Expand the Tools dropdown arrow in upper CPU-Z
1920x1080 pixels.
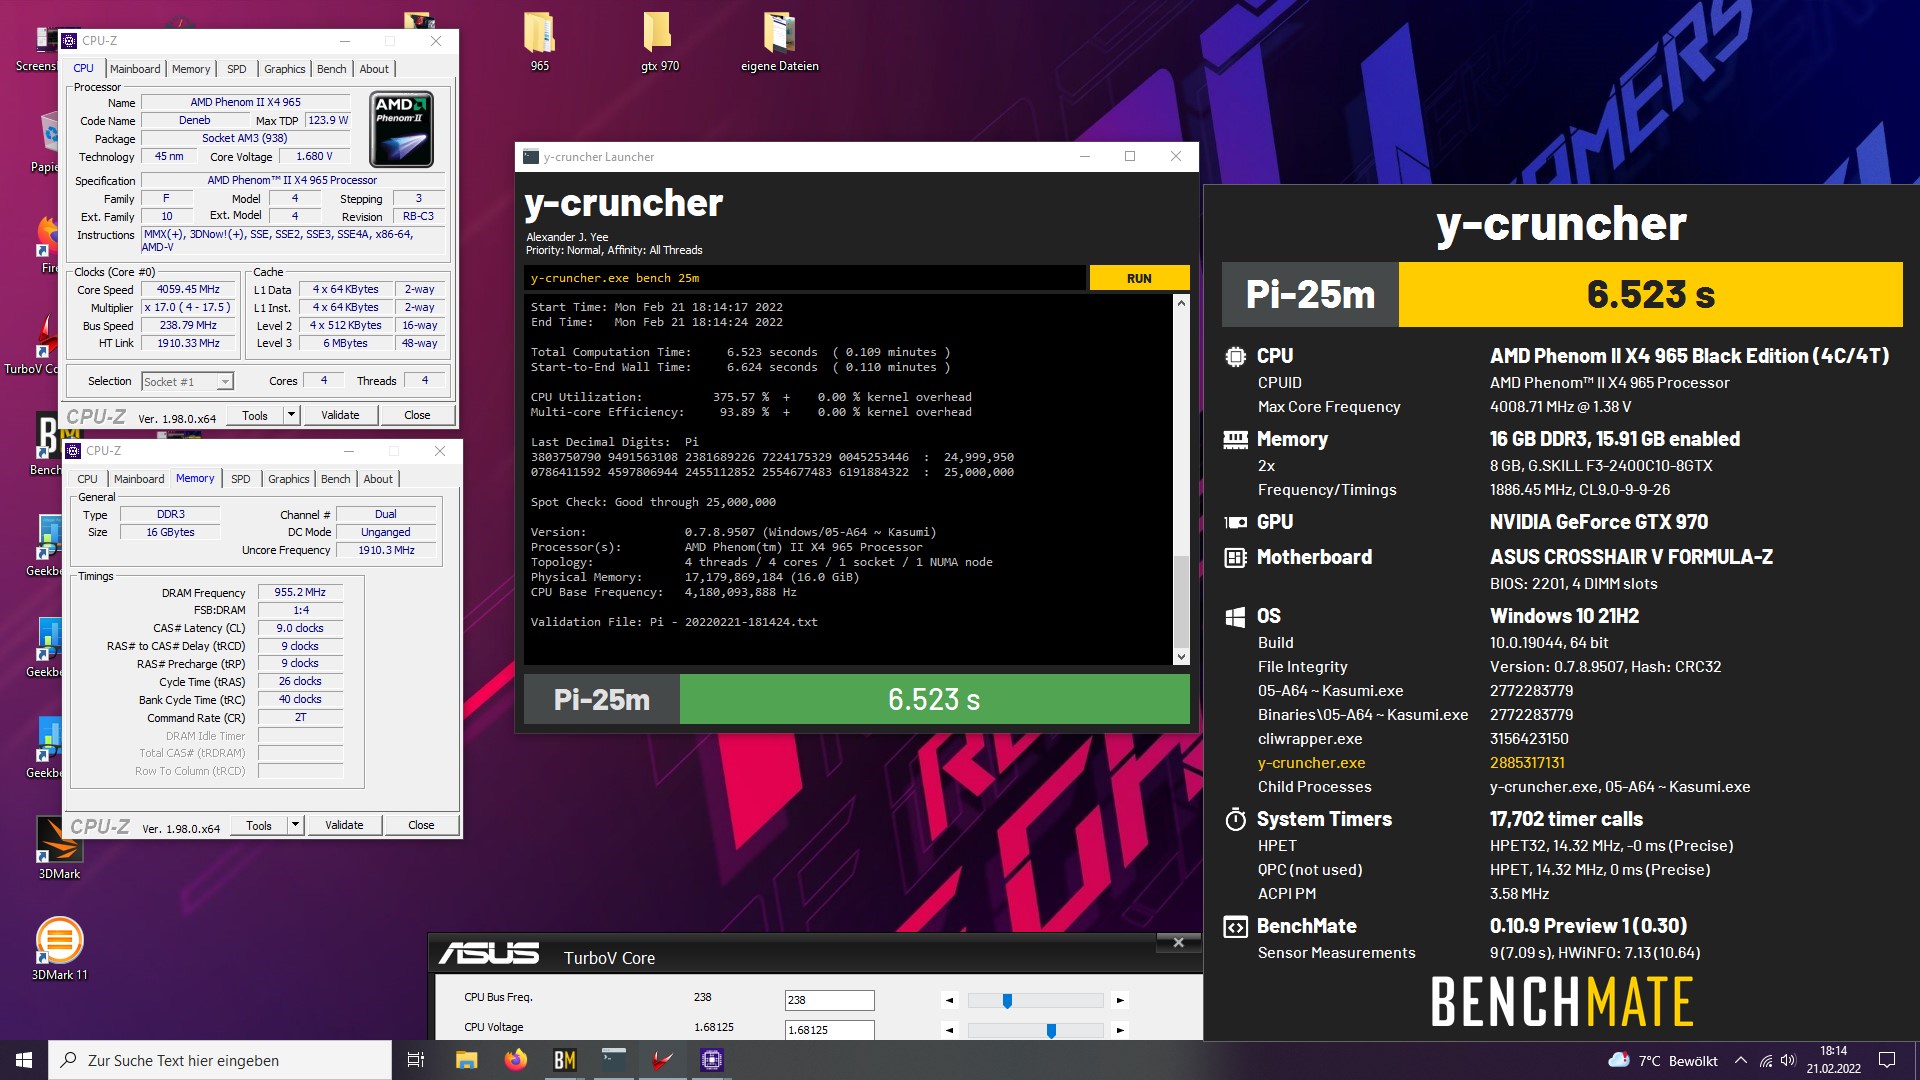[292, 415]
